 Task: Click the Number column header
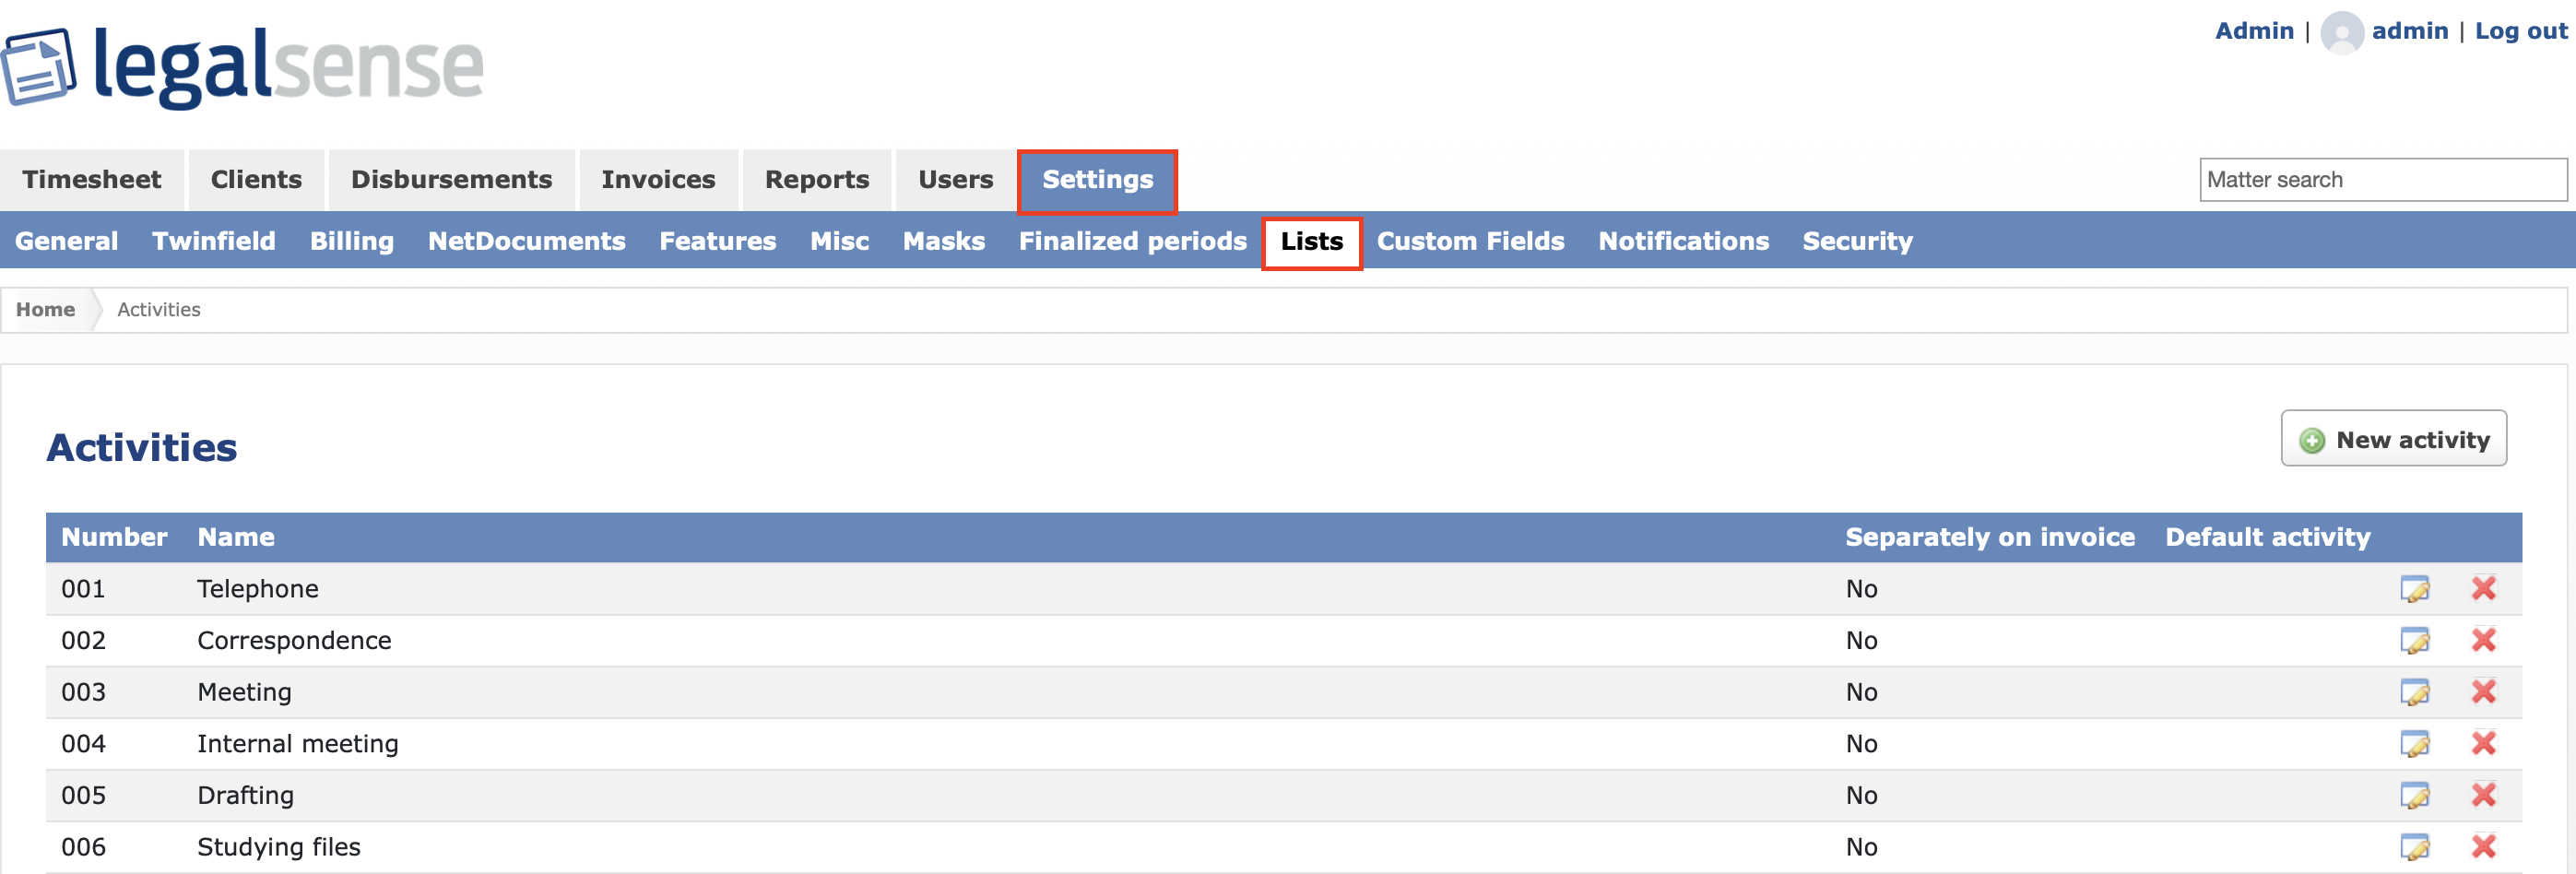[x=114, y=538]
